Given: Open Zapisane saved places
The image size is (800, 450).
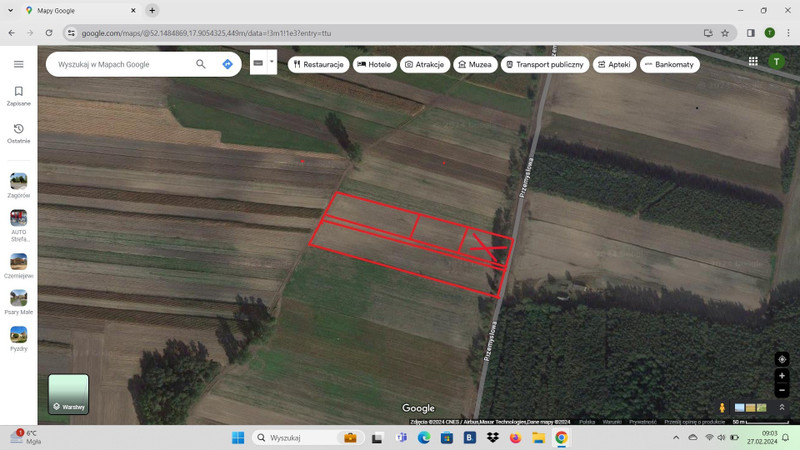Looking at the screenshot, I should (18, 96).
